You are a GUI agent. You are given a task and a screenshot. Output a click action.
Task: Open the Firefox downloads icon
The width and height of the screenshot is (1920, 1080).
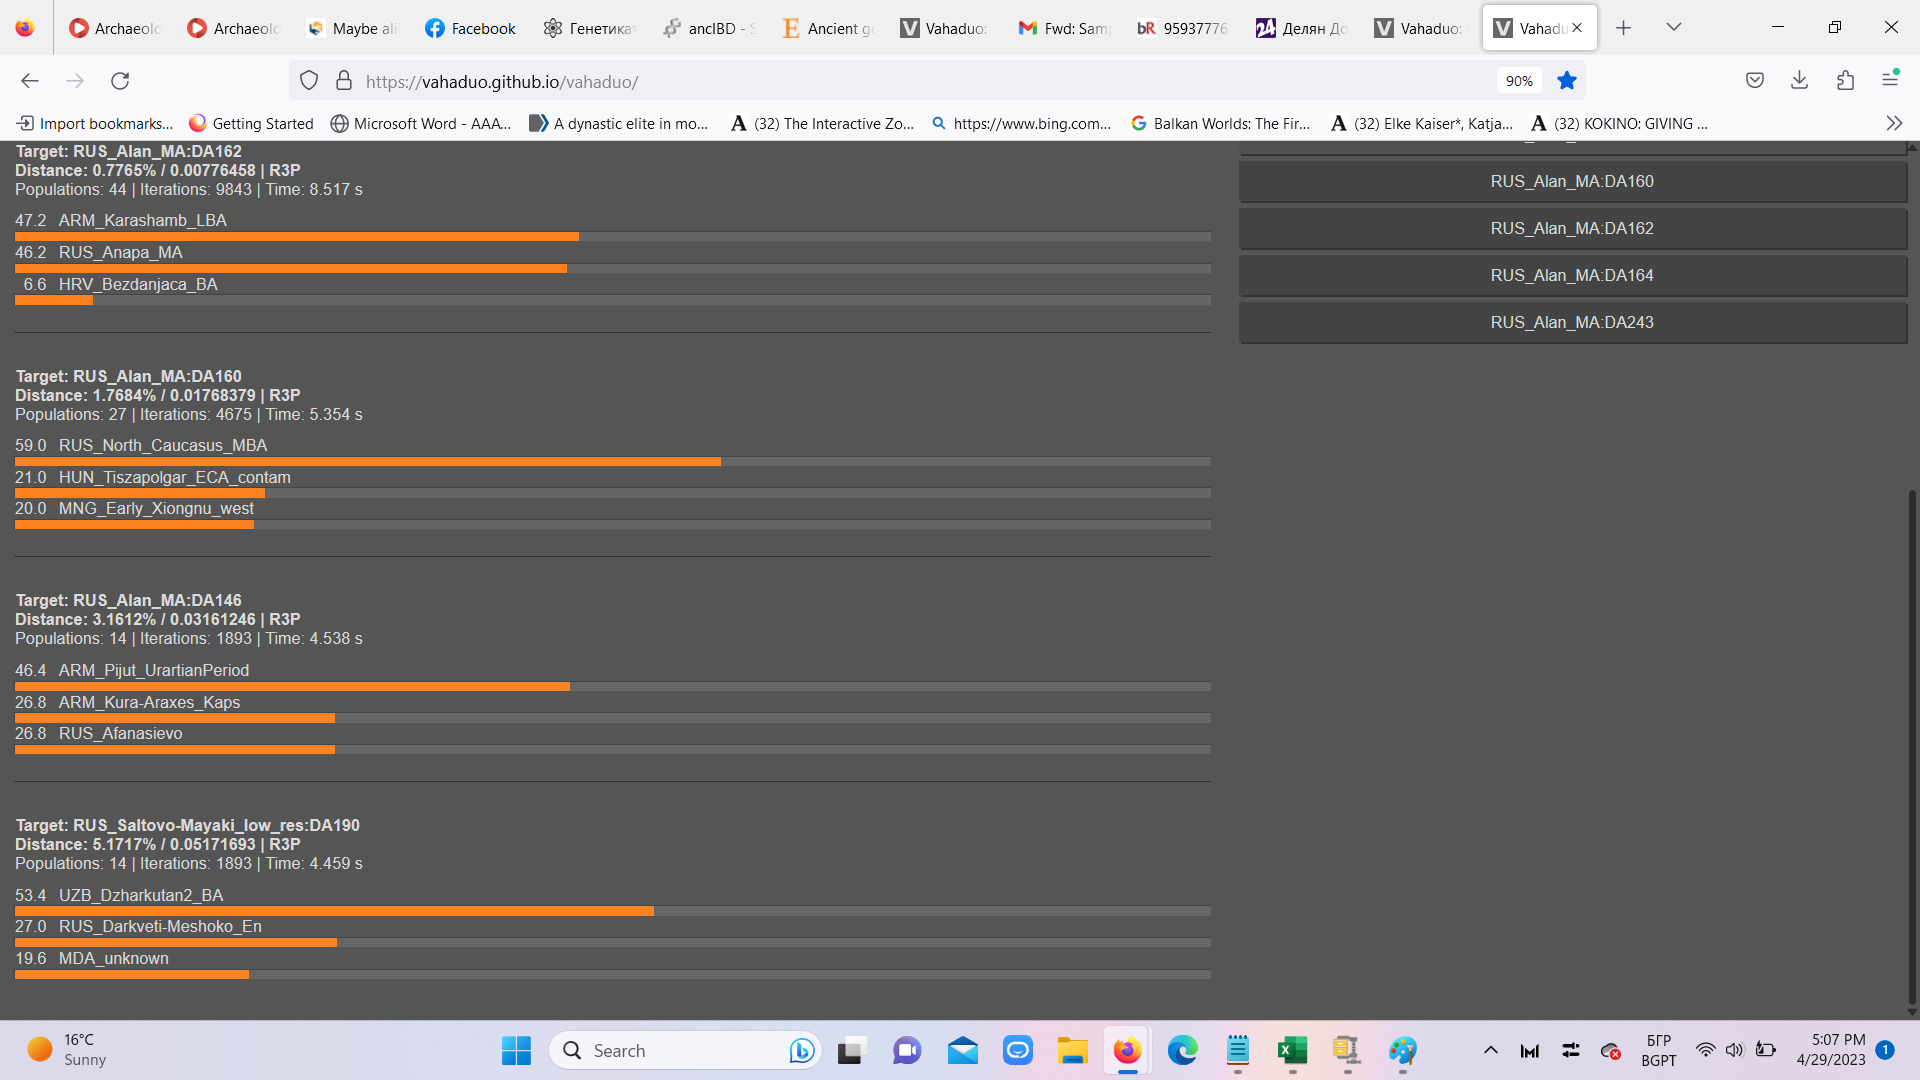coord(1799,81)
